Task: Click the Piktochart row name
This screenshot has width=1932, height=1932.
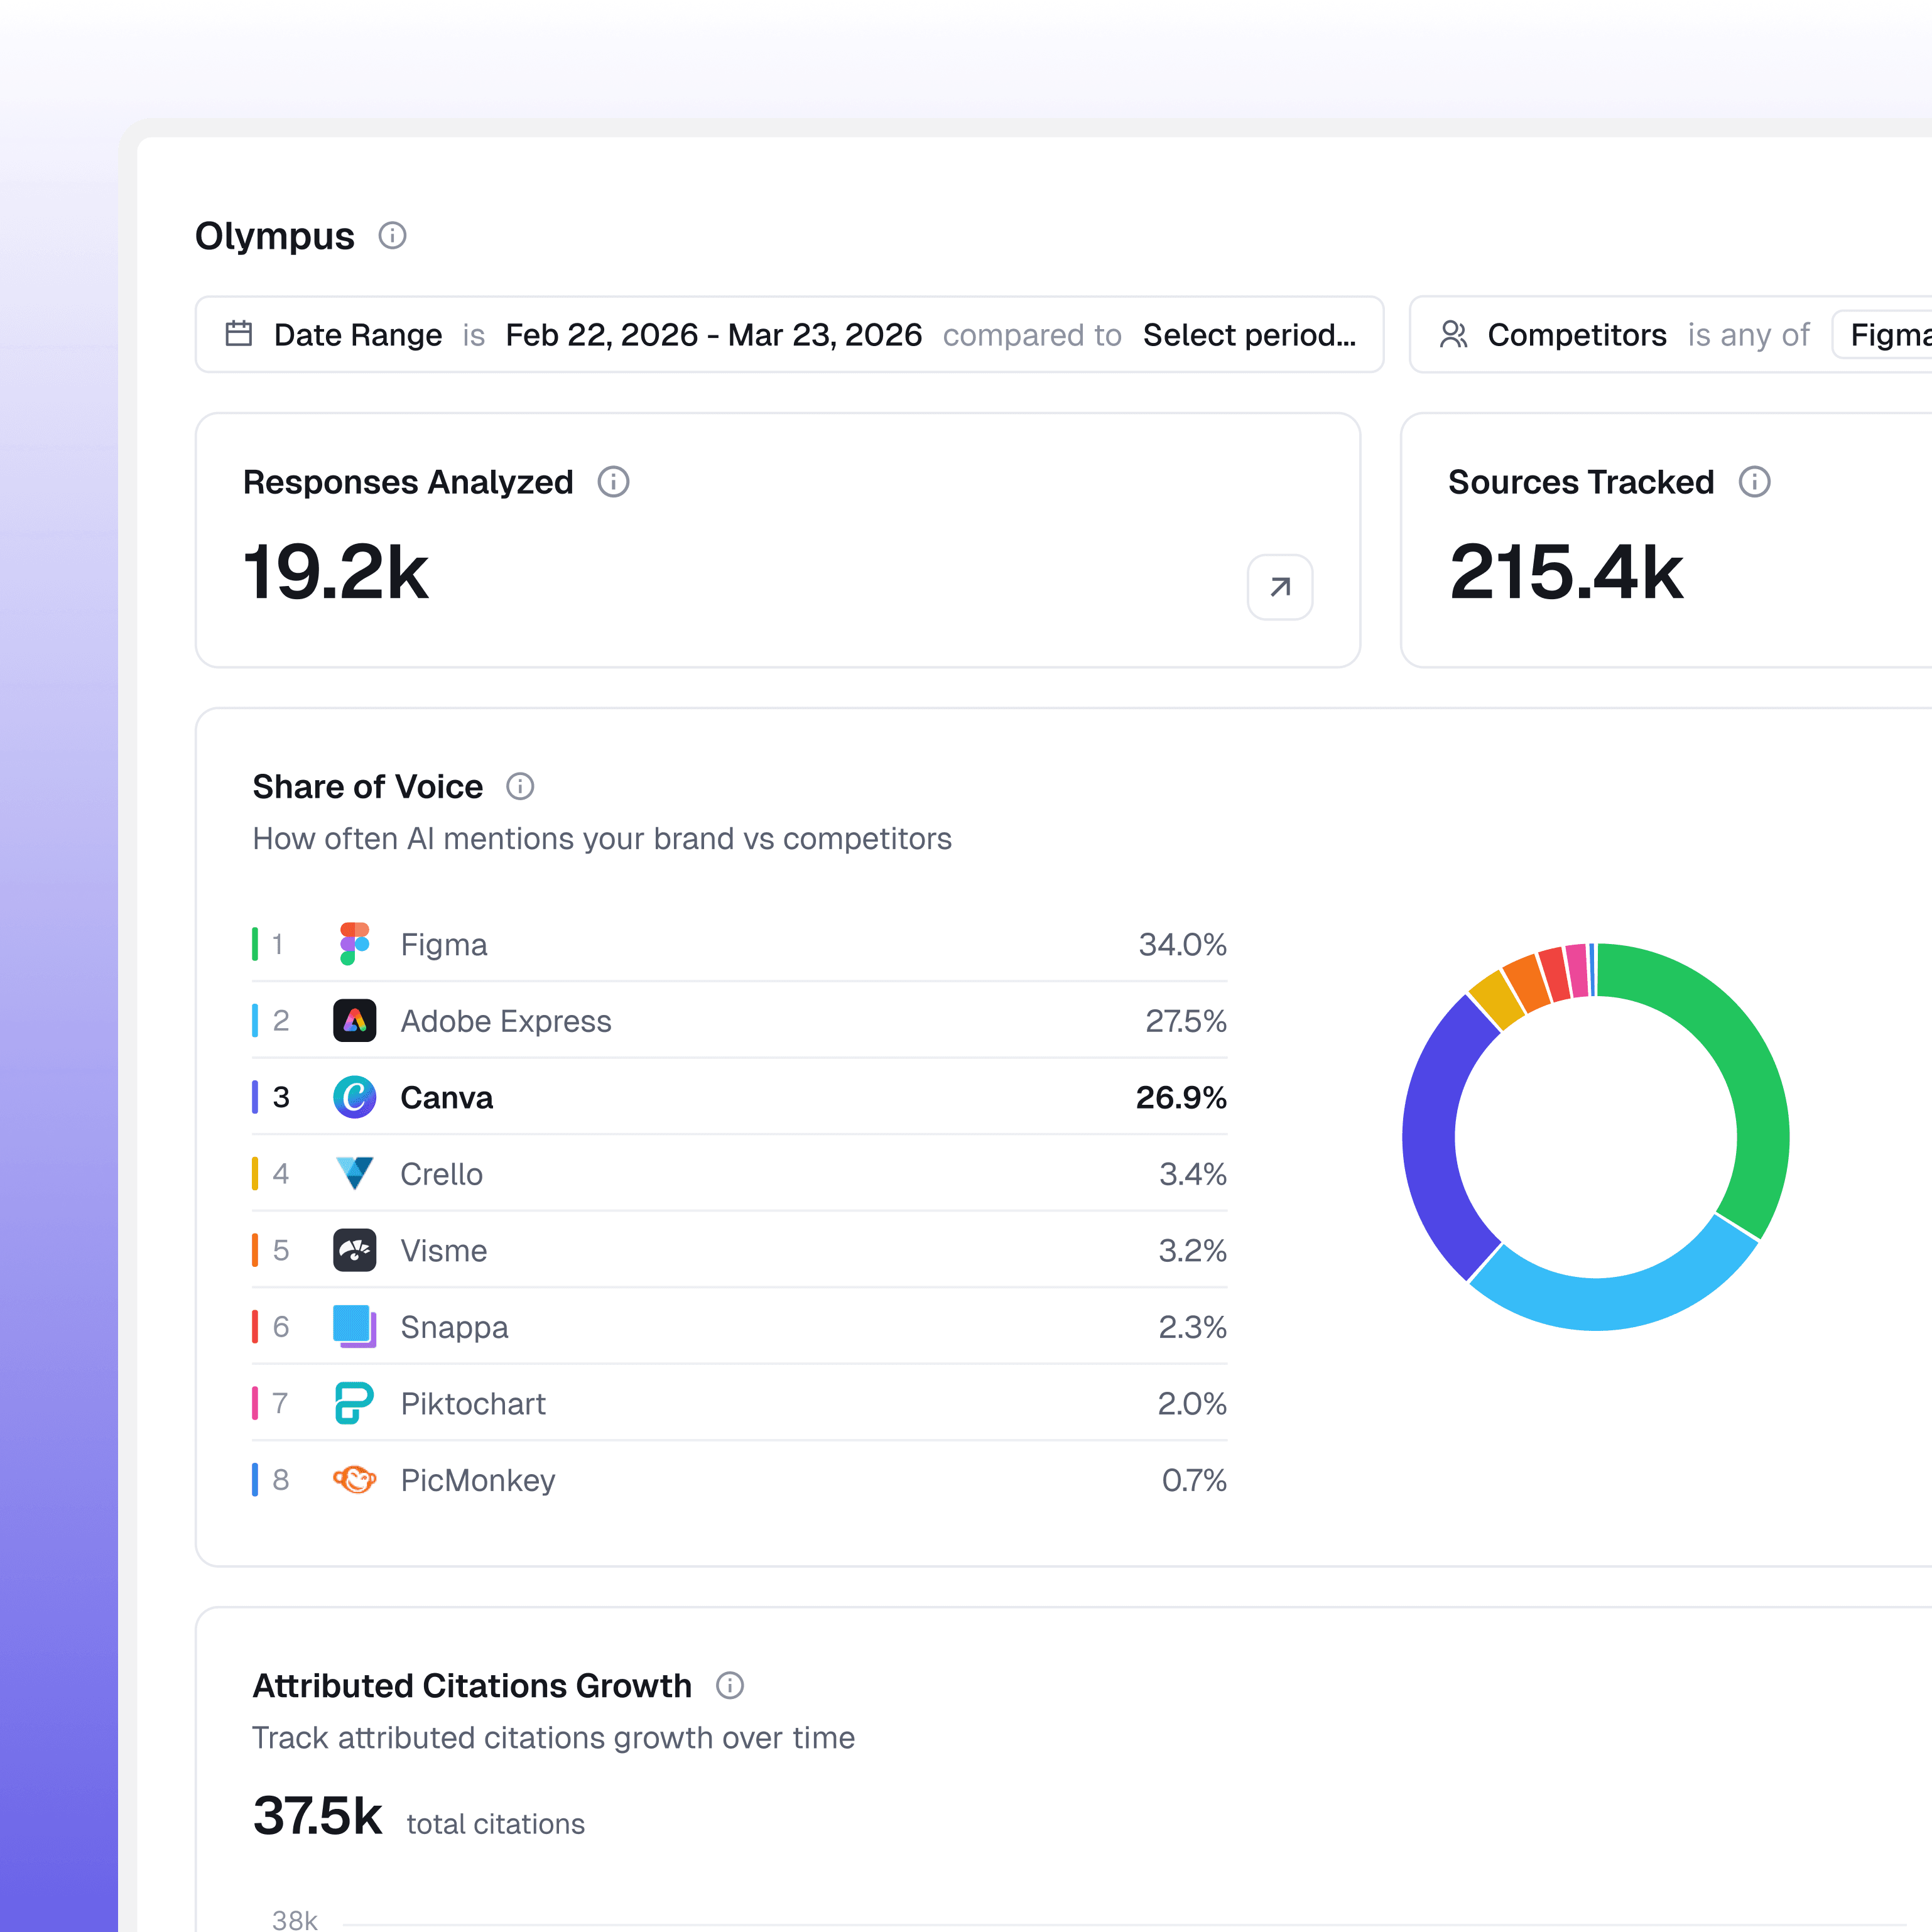Action: 474,1404
